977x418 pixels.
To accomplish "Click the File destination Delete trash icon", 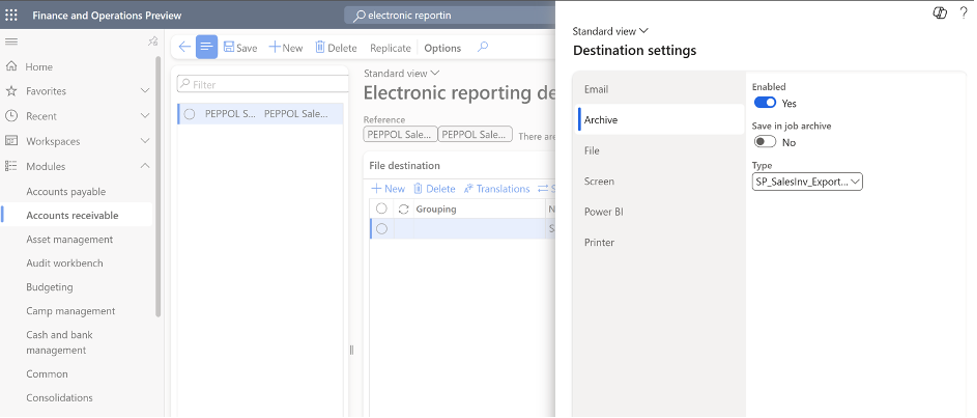I will [x=418, y=189].
